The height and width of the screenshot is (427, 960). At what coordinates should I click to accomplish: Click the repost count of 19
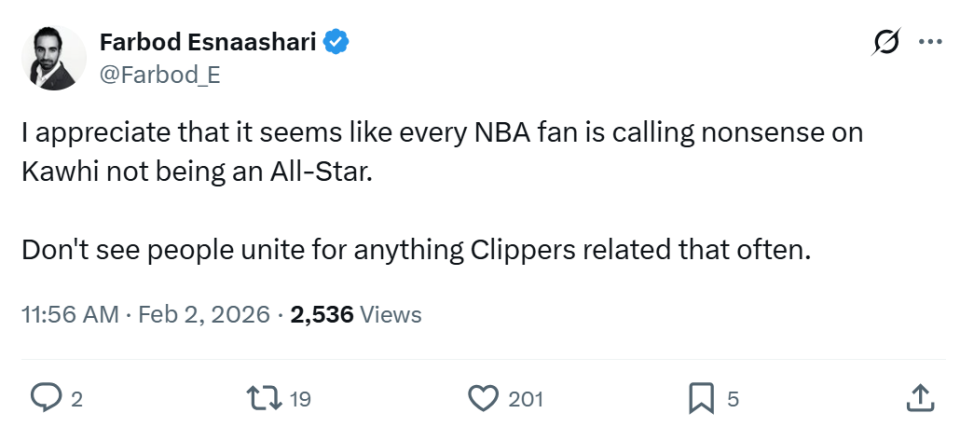[x=300, y=399]
